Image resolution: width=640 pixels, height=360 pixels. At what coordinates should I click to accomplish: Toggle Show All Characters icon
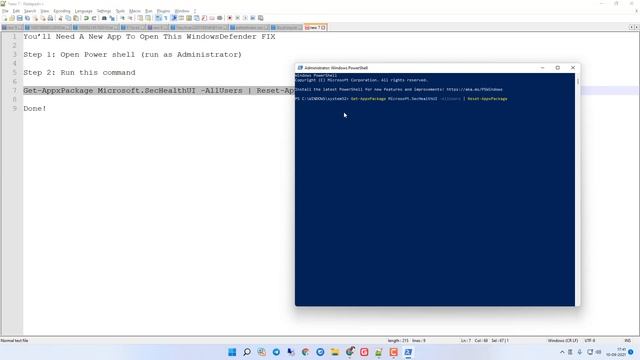(x=165, y=18)
